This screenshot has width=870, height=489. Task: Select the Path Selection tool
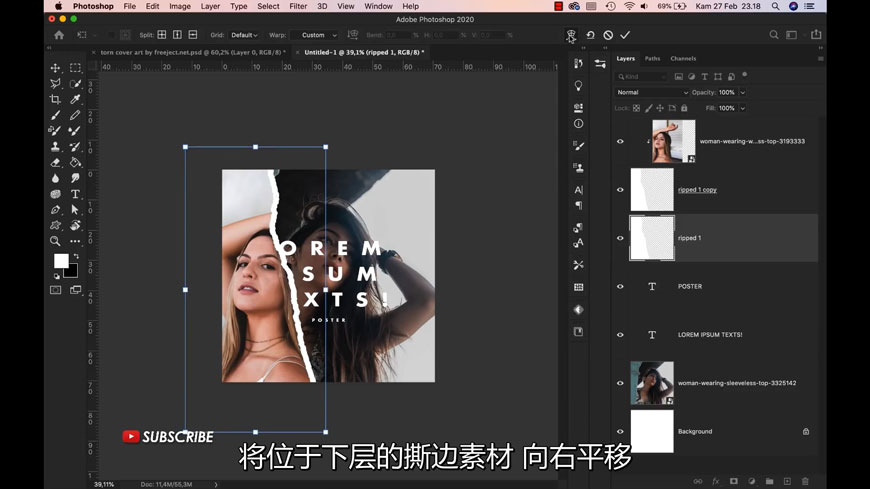click(75, 210)
